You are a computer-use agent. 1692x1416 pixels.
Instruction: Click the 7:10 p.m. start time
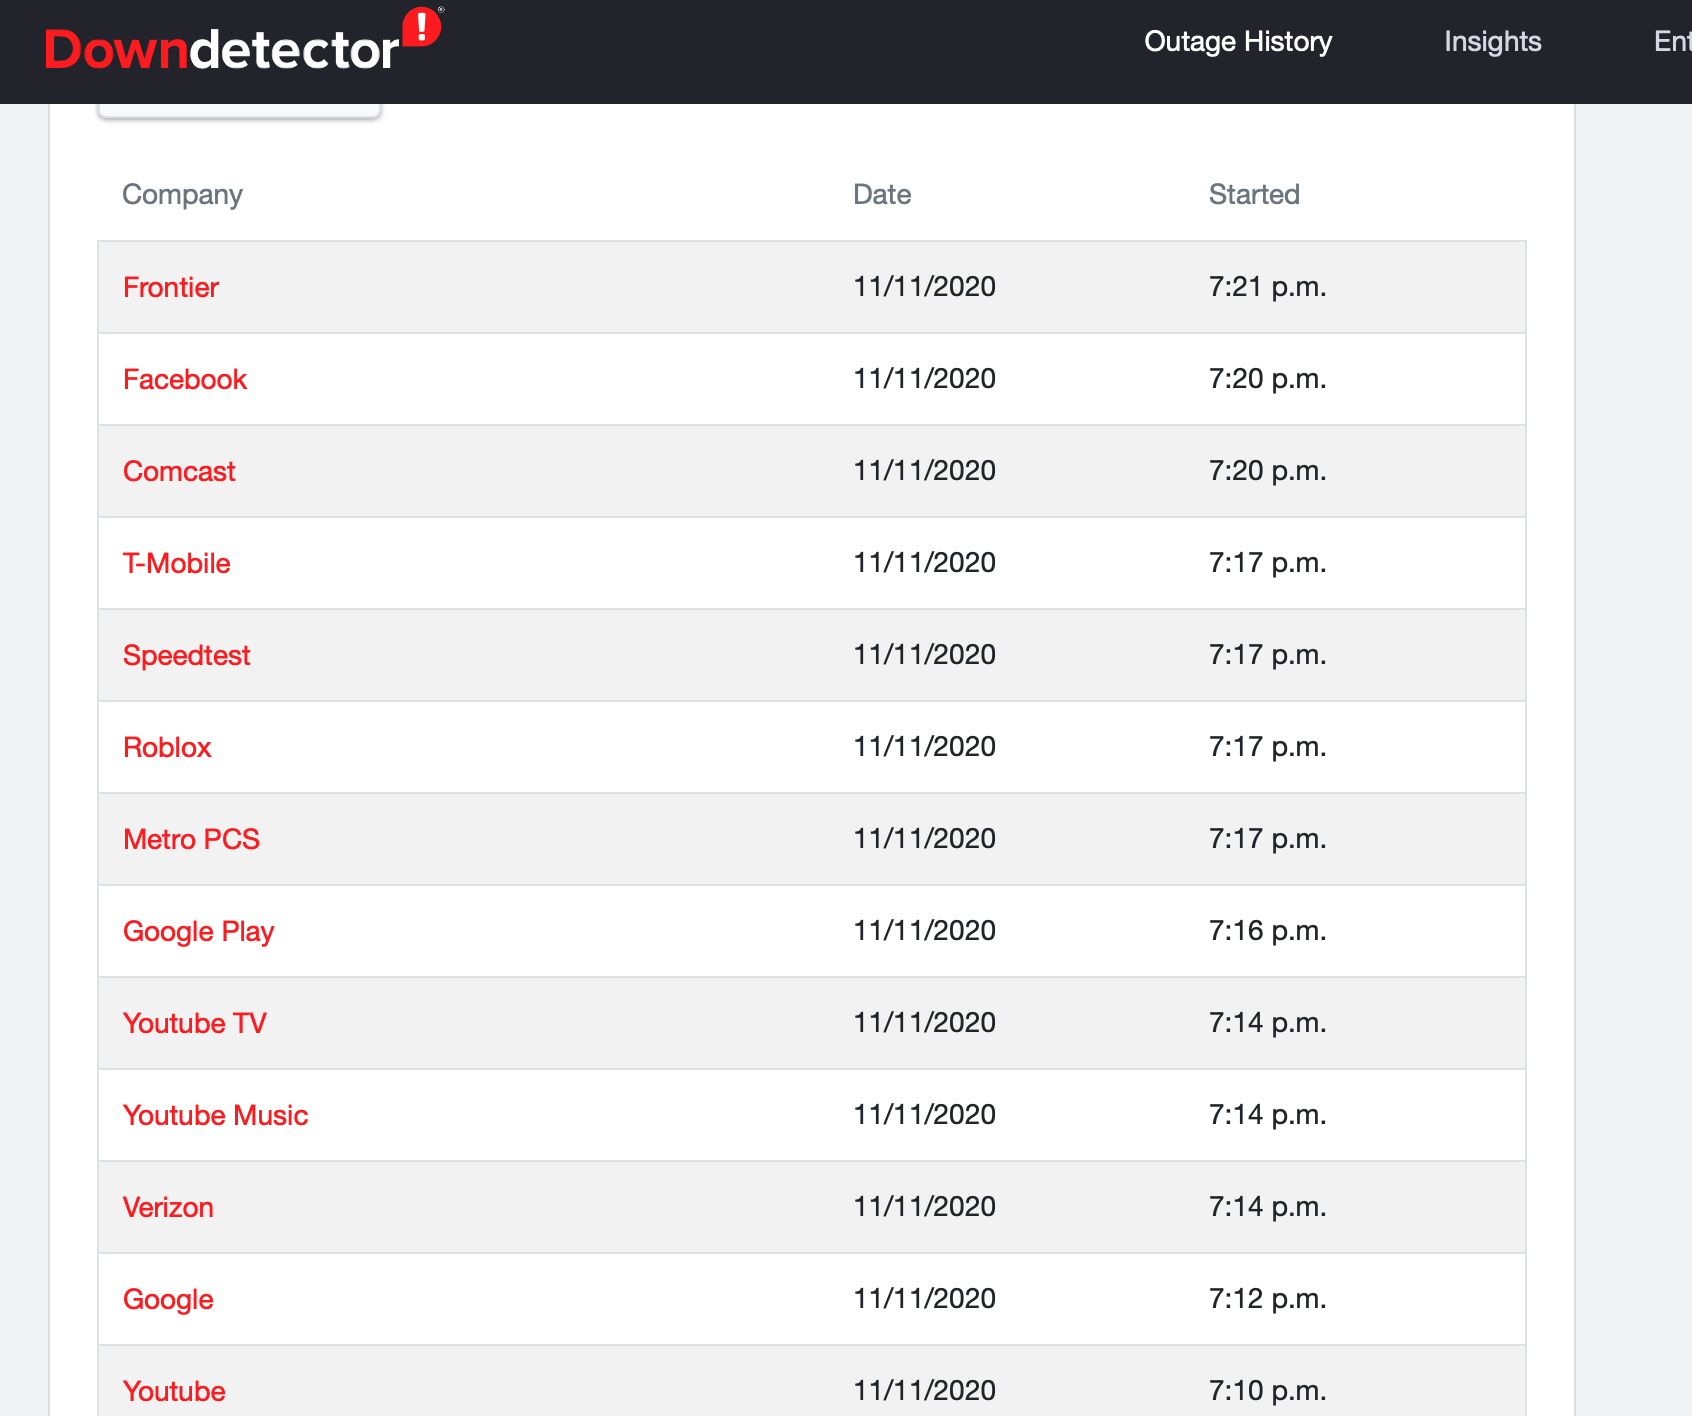[x=1267, y=1391]
